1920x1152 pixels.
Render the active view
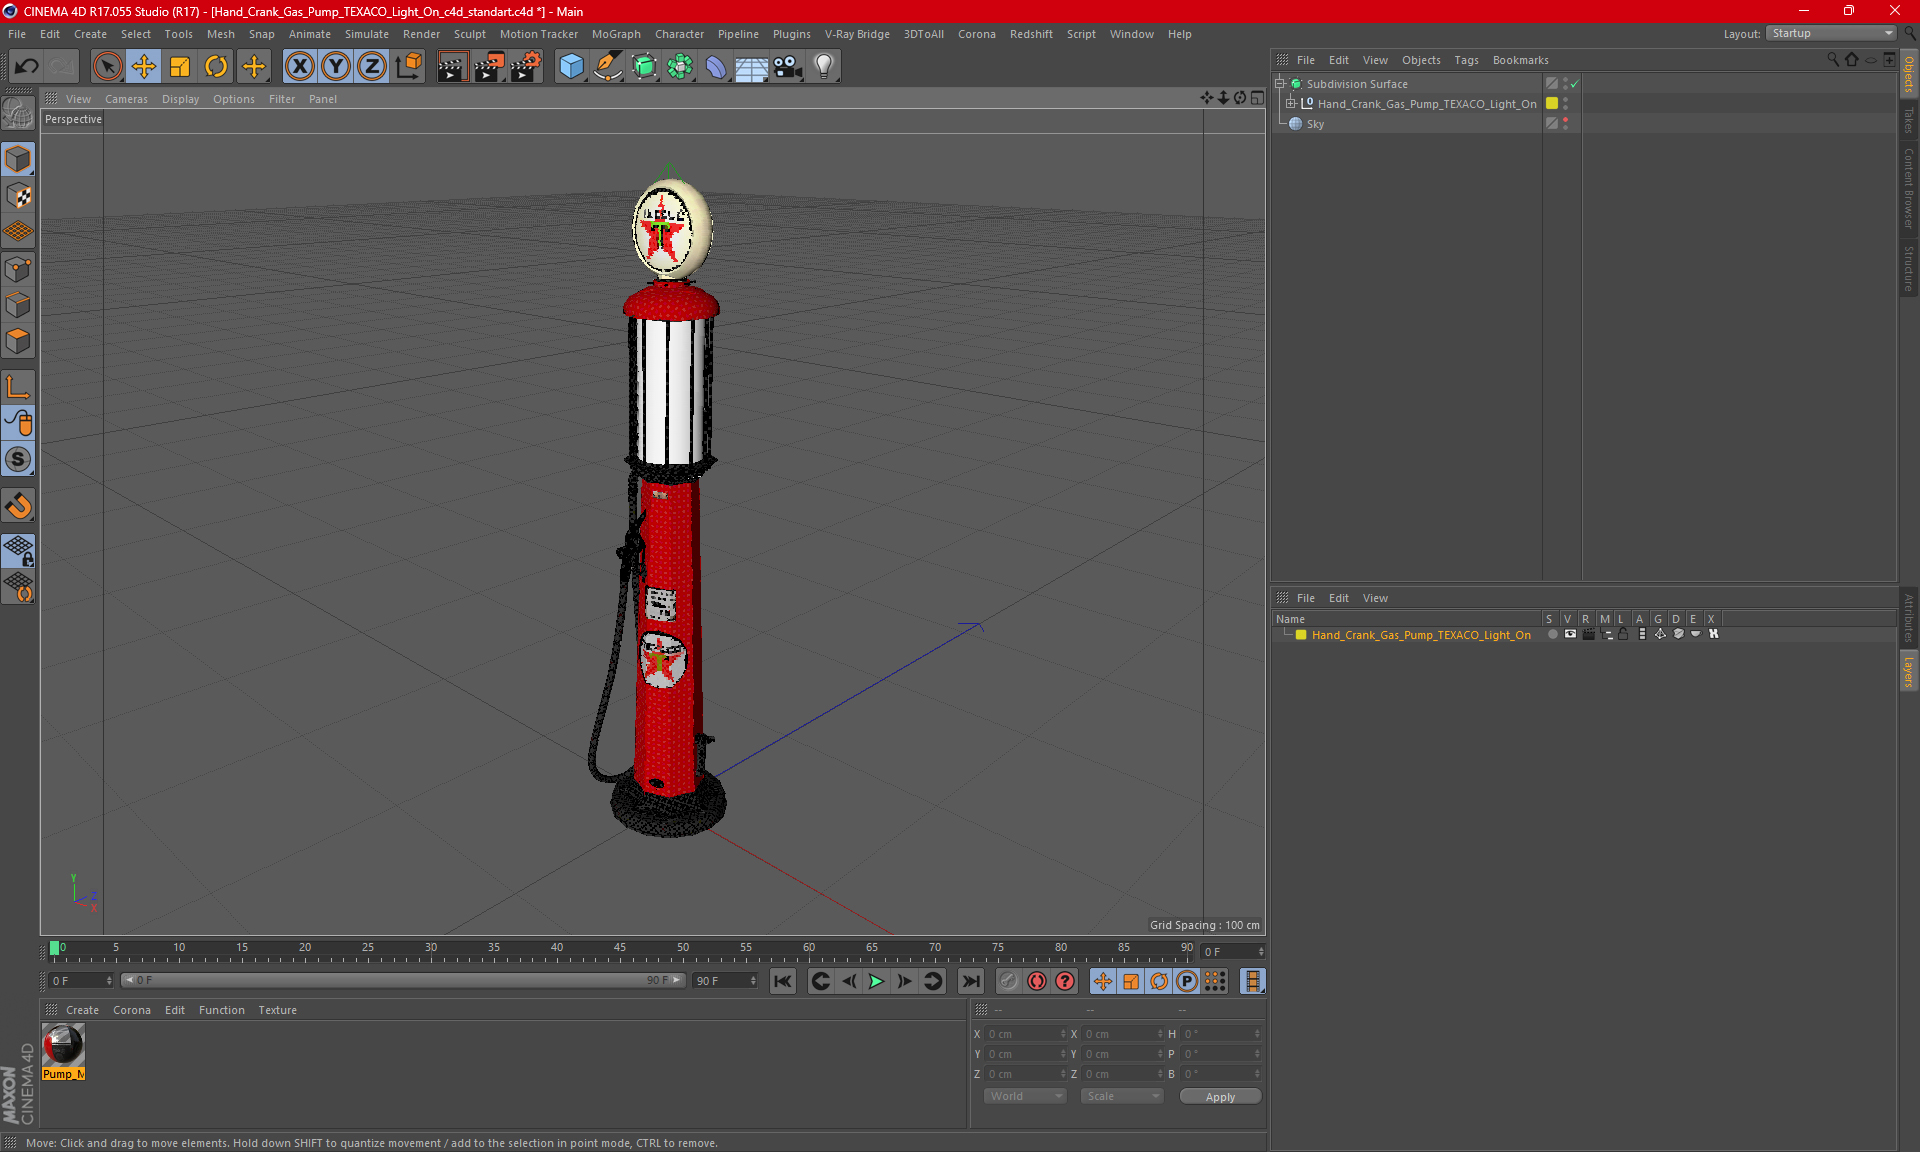(x=452, y=67)
